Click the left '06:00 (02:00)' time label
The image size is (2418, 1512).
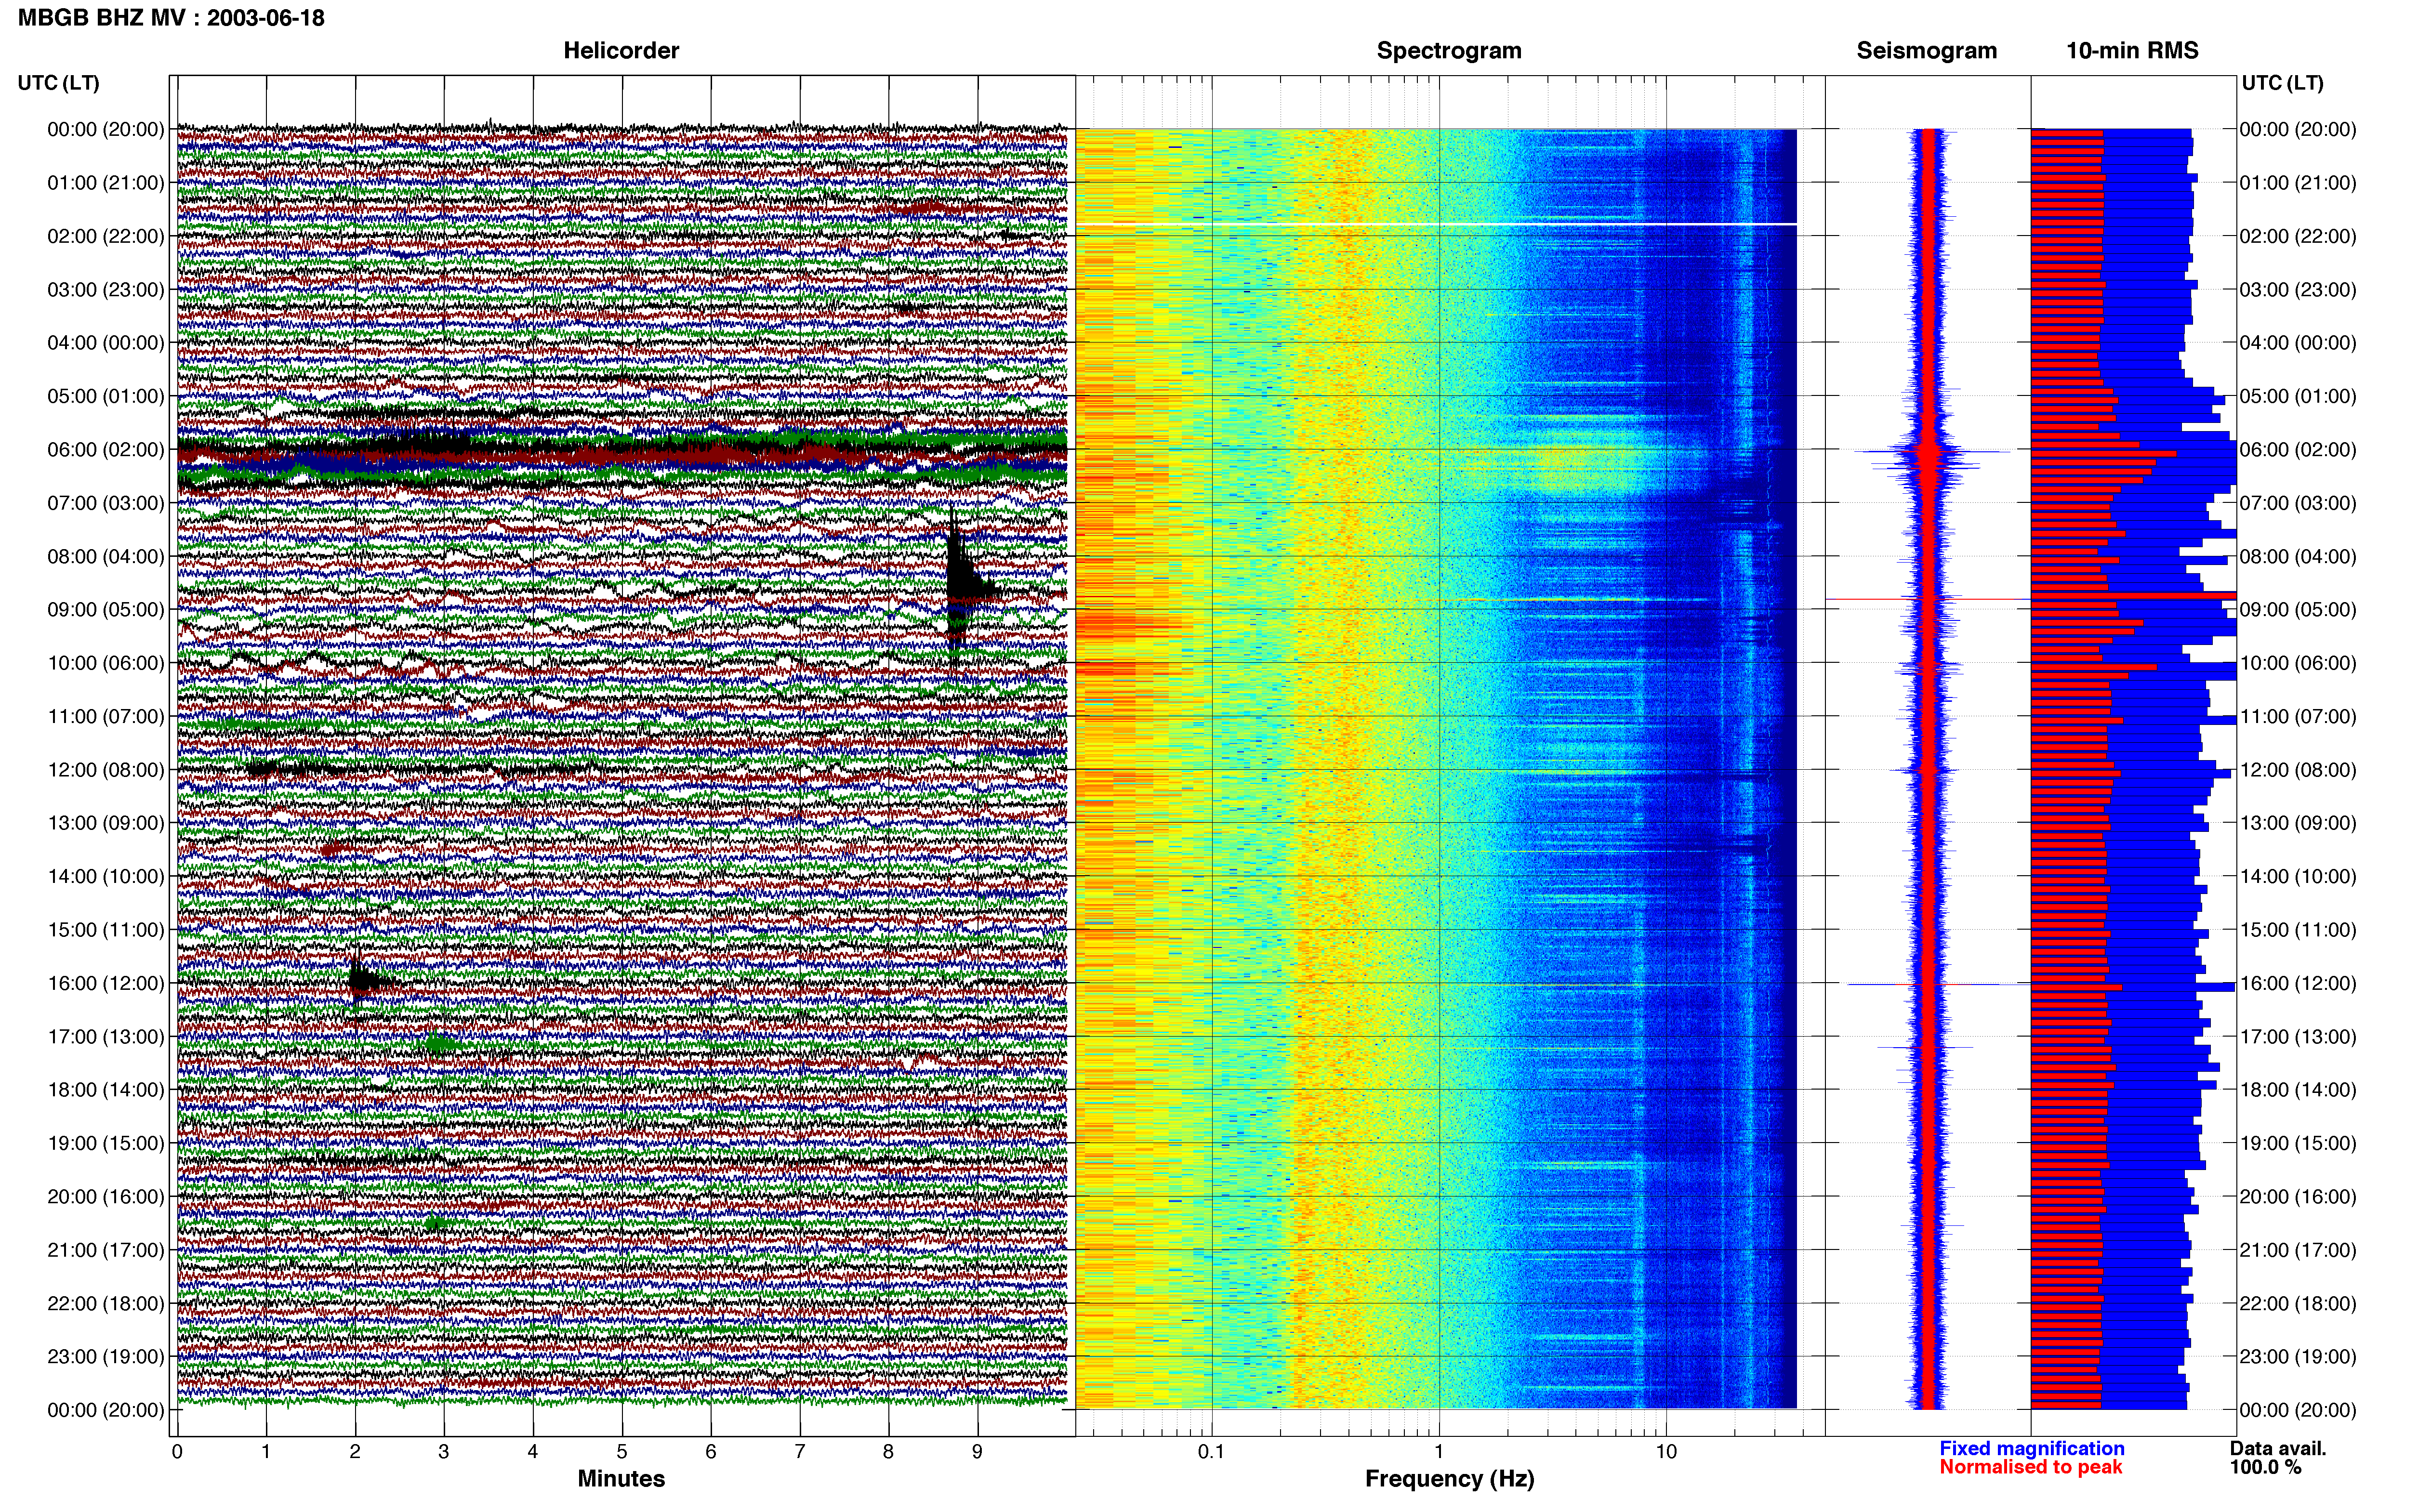coord(106,449)
